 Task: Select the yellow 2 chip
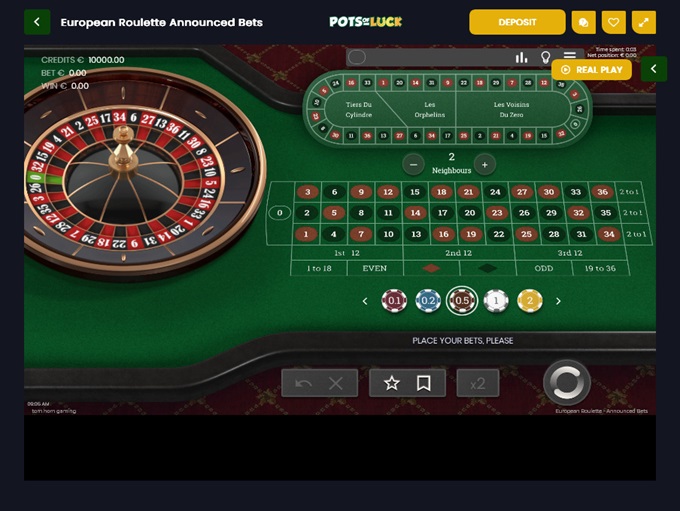530,301
